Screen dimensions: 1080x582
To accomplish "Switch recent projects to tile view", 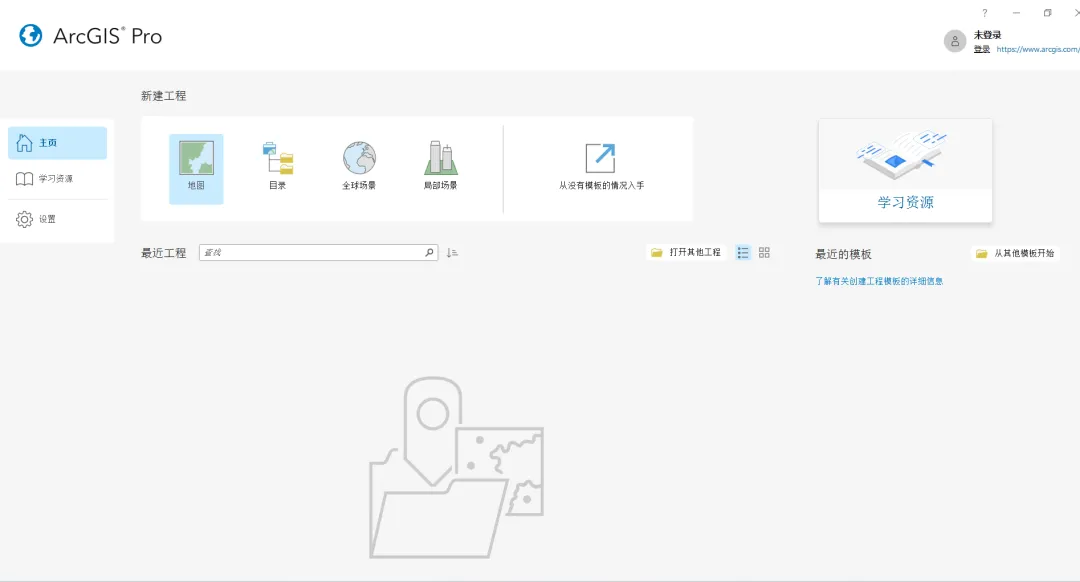I will [x=765, y=253].
